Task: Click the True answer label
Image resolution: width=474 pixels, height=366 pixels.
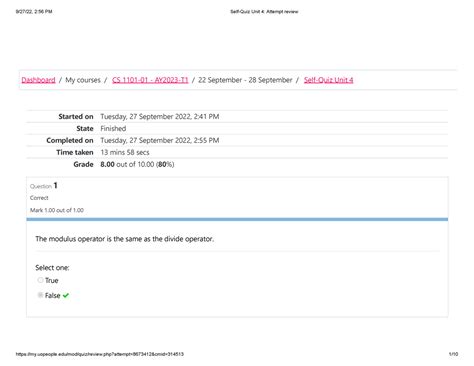Action: coord(52,280)
